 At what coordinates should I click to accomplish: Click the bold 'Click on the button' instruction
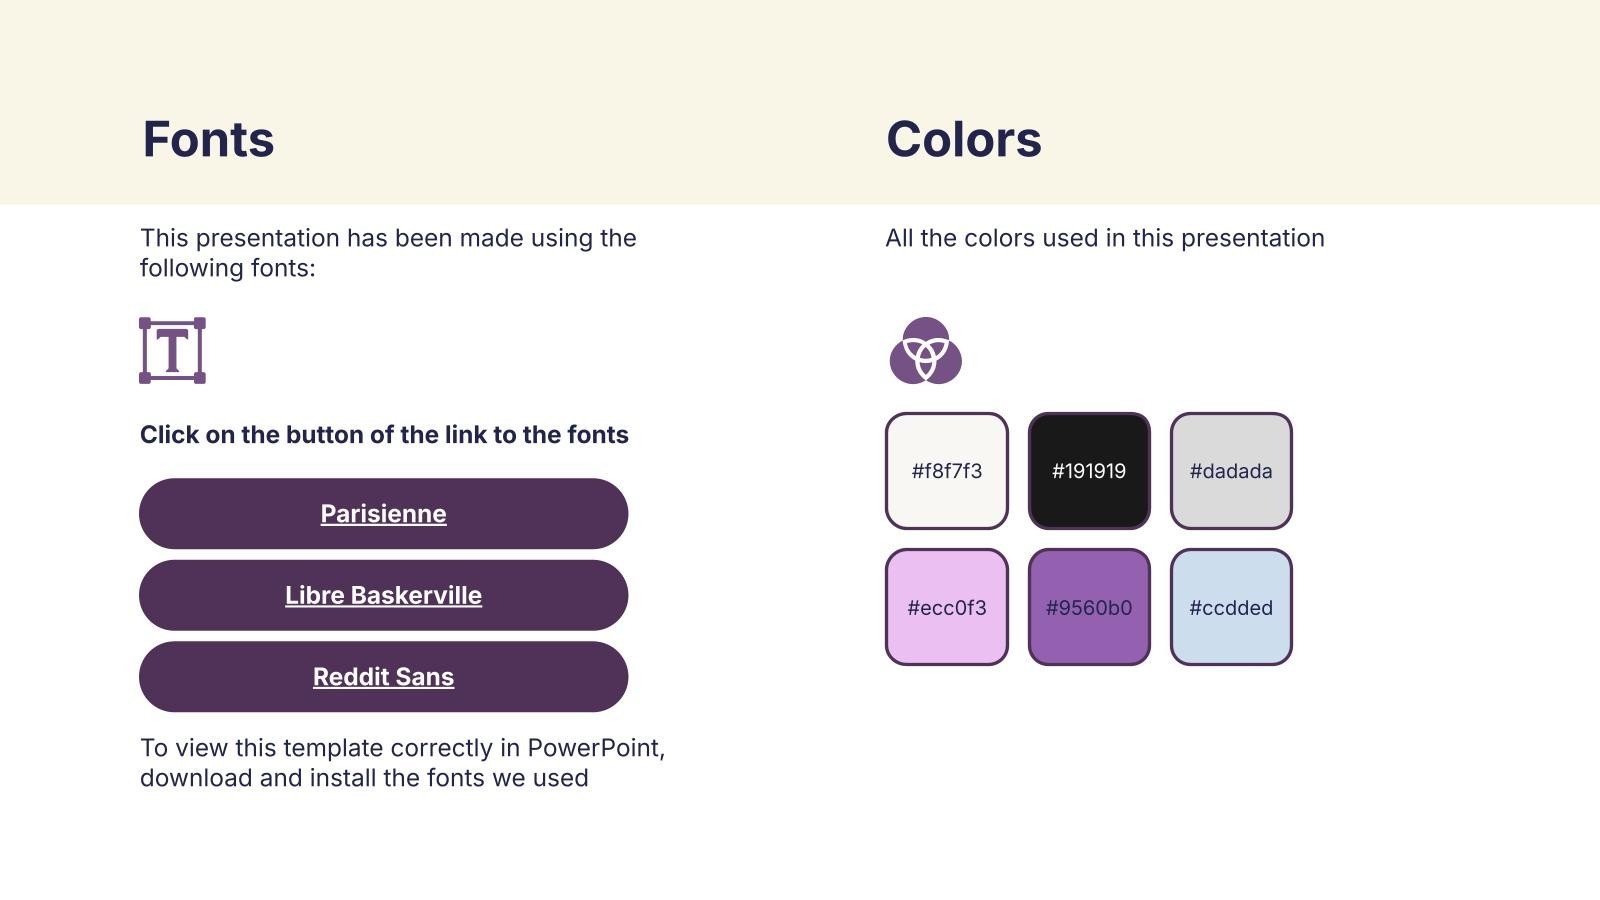[384, 435]
